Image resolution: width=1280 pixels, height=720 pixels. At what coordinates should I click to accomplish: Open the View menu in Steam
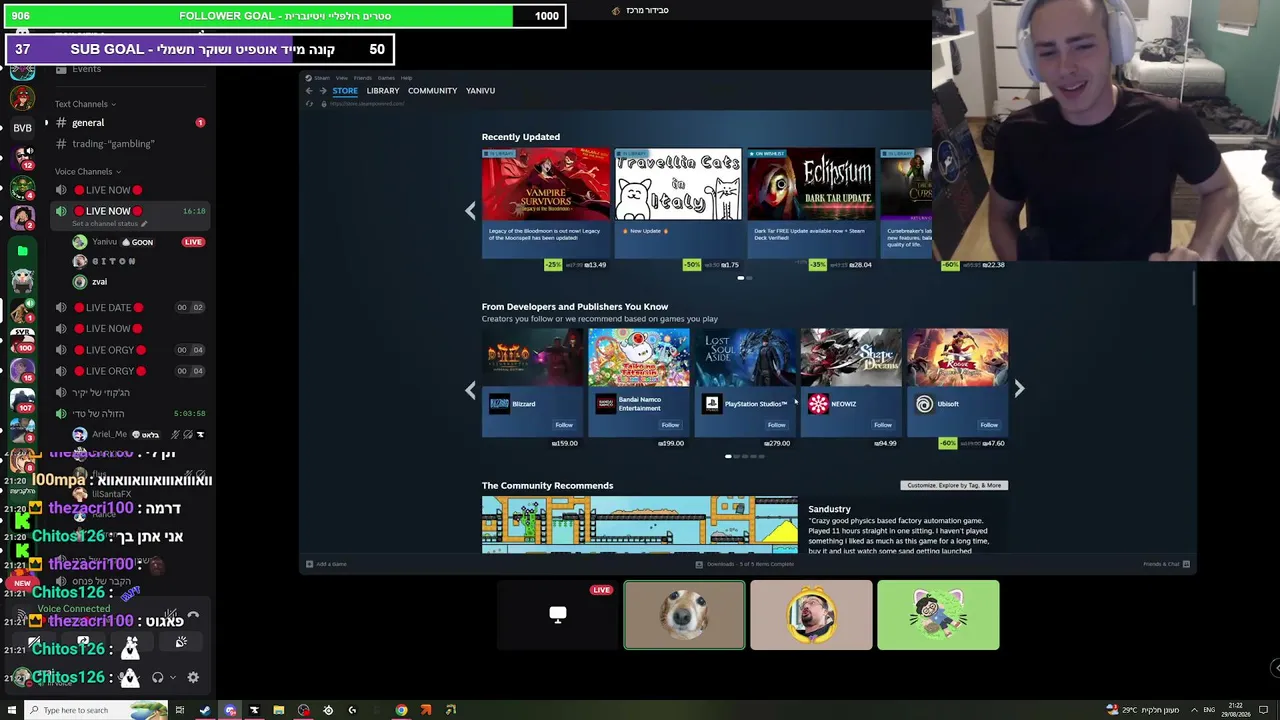(x=341, y=78)
